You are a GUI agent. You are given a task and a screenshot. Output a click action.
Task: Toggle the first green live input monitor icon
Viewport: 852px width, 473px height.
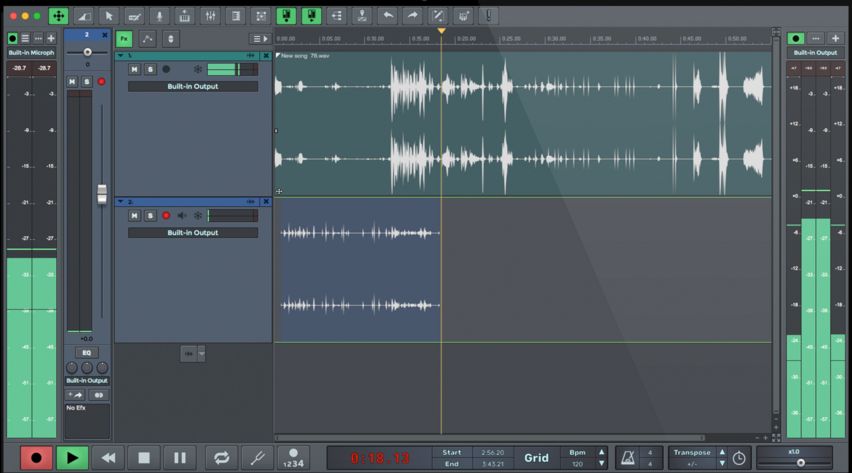click(x=286, y=16)
